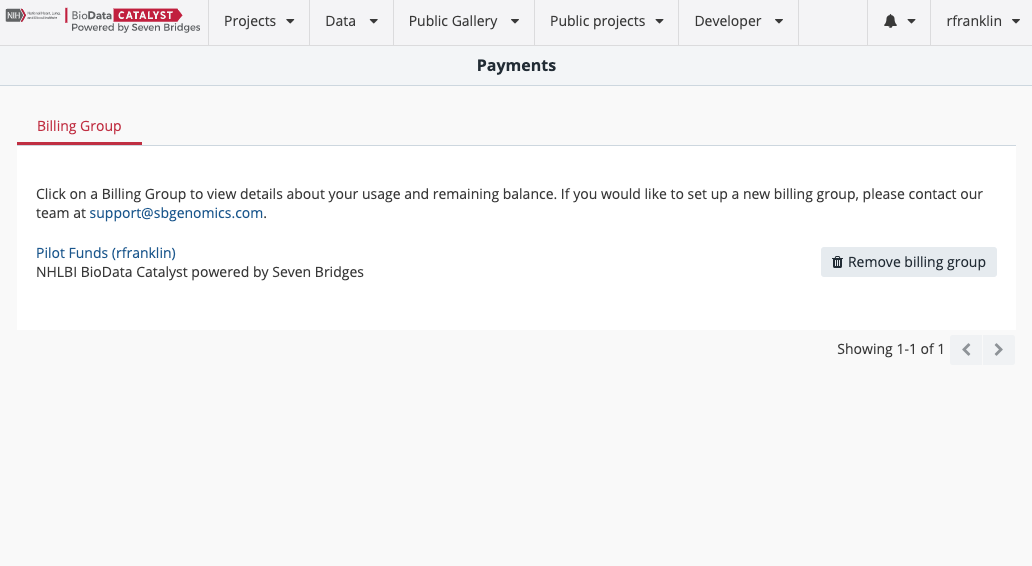Screen dimensions: 1032x566
Task: Select the Billing Group tab
Action: click(x=79, y=126)
